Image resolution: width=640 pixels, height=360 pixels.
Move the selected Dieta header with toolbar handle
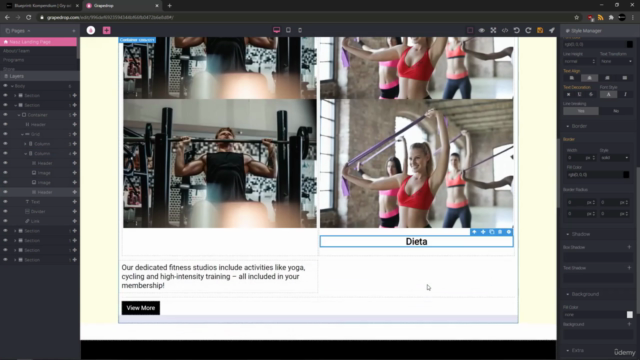(483, 232)
